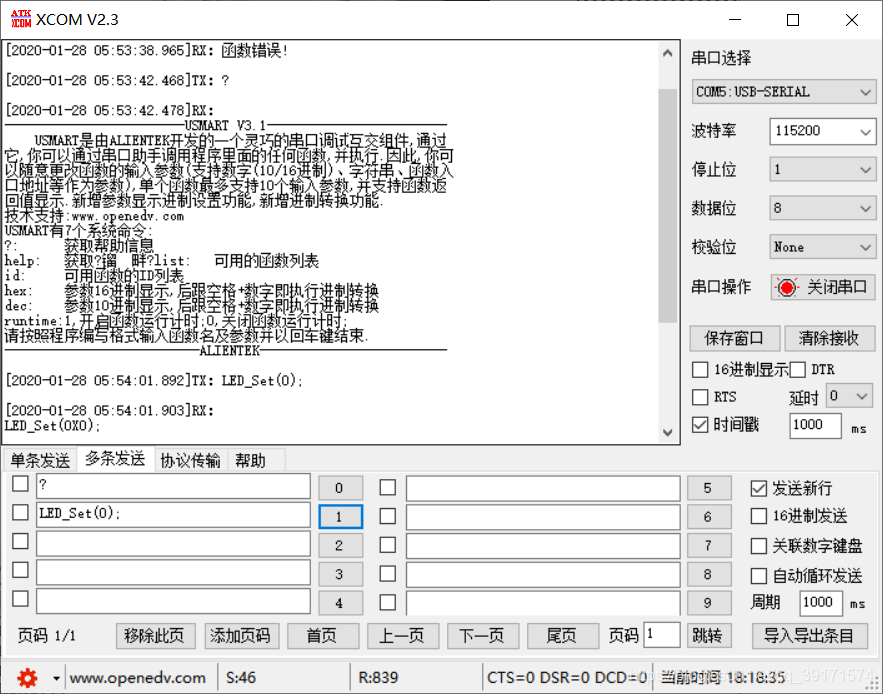This screenshot has height=694, width=883.
Task: Click 保存窗口 save window button
Action: pos(734,338)
